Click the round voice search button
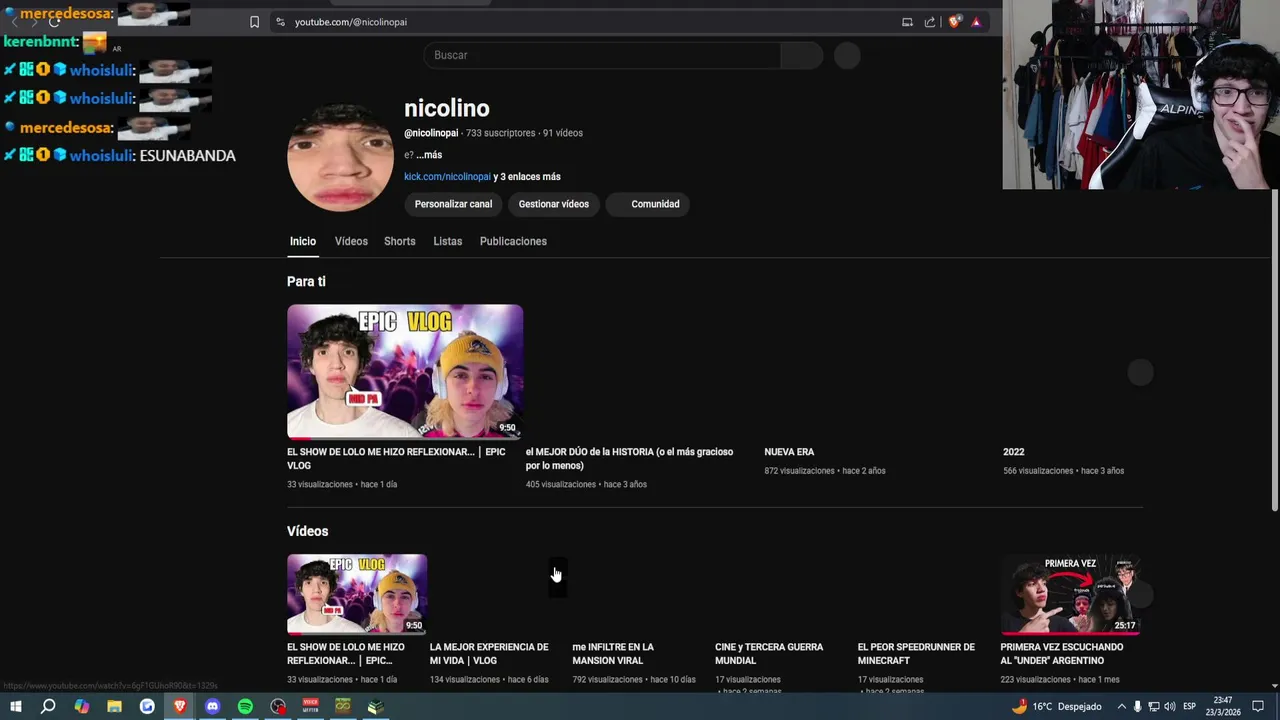This screenshot has height=720, width=1280. [x=847, y=55]
